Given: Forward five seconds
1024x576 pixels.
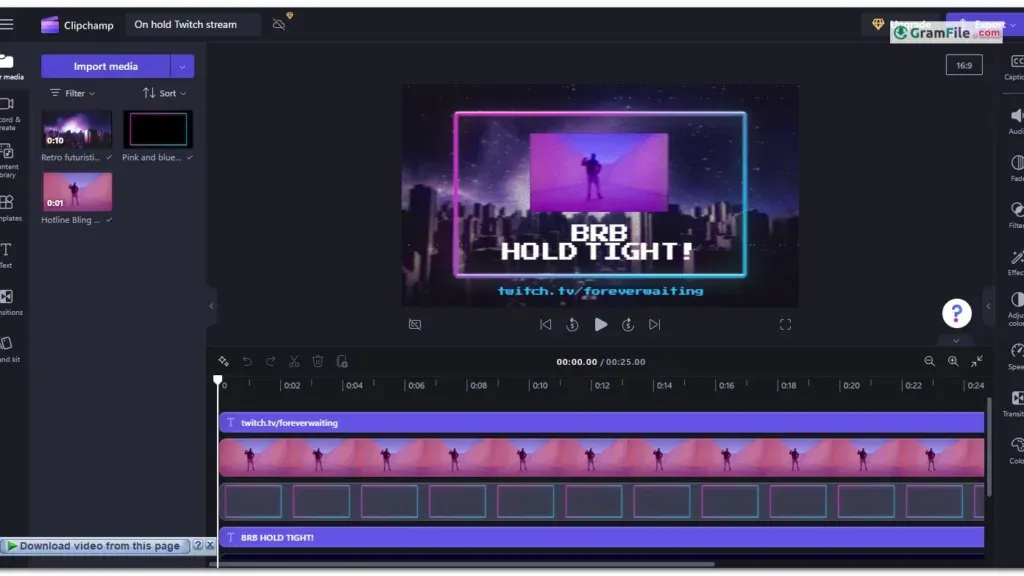Looking at the screenshot, I should [628, 325].
